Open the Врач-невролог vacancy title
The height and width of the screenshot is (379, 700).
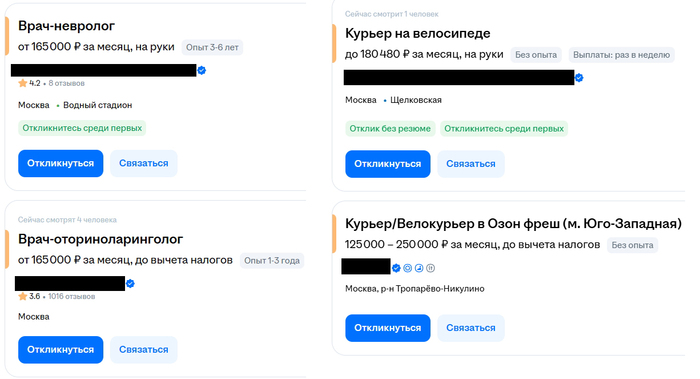tap(67, 26)
